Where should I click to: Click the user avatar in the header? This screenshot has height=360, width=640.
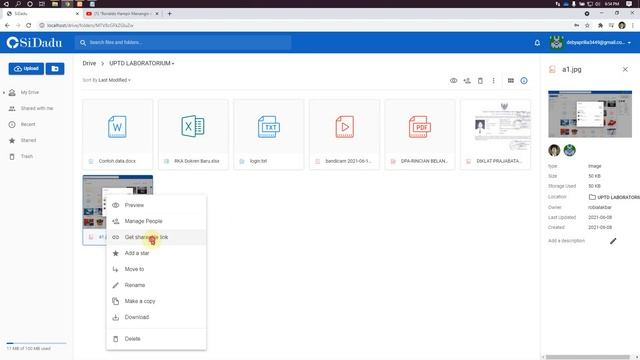click(556, 42)
